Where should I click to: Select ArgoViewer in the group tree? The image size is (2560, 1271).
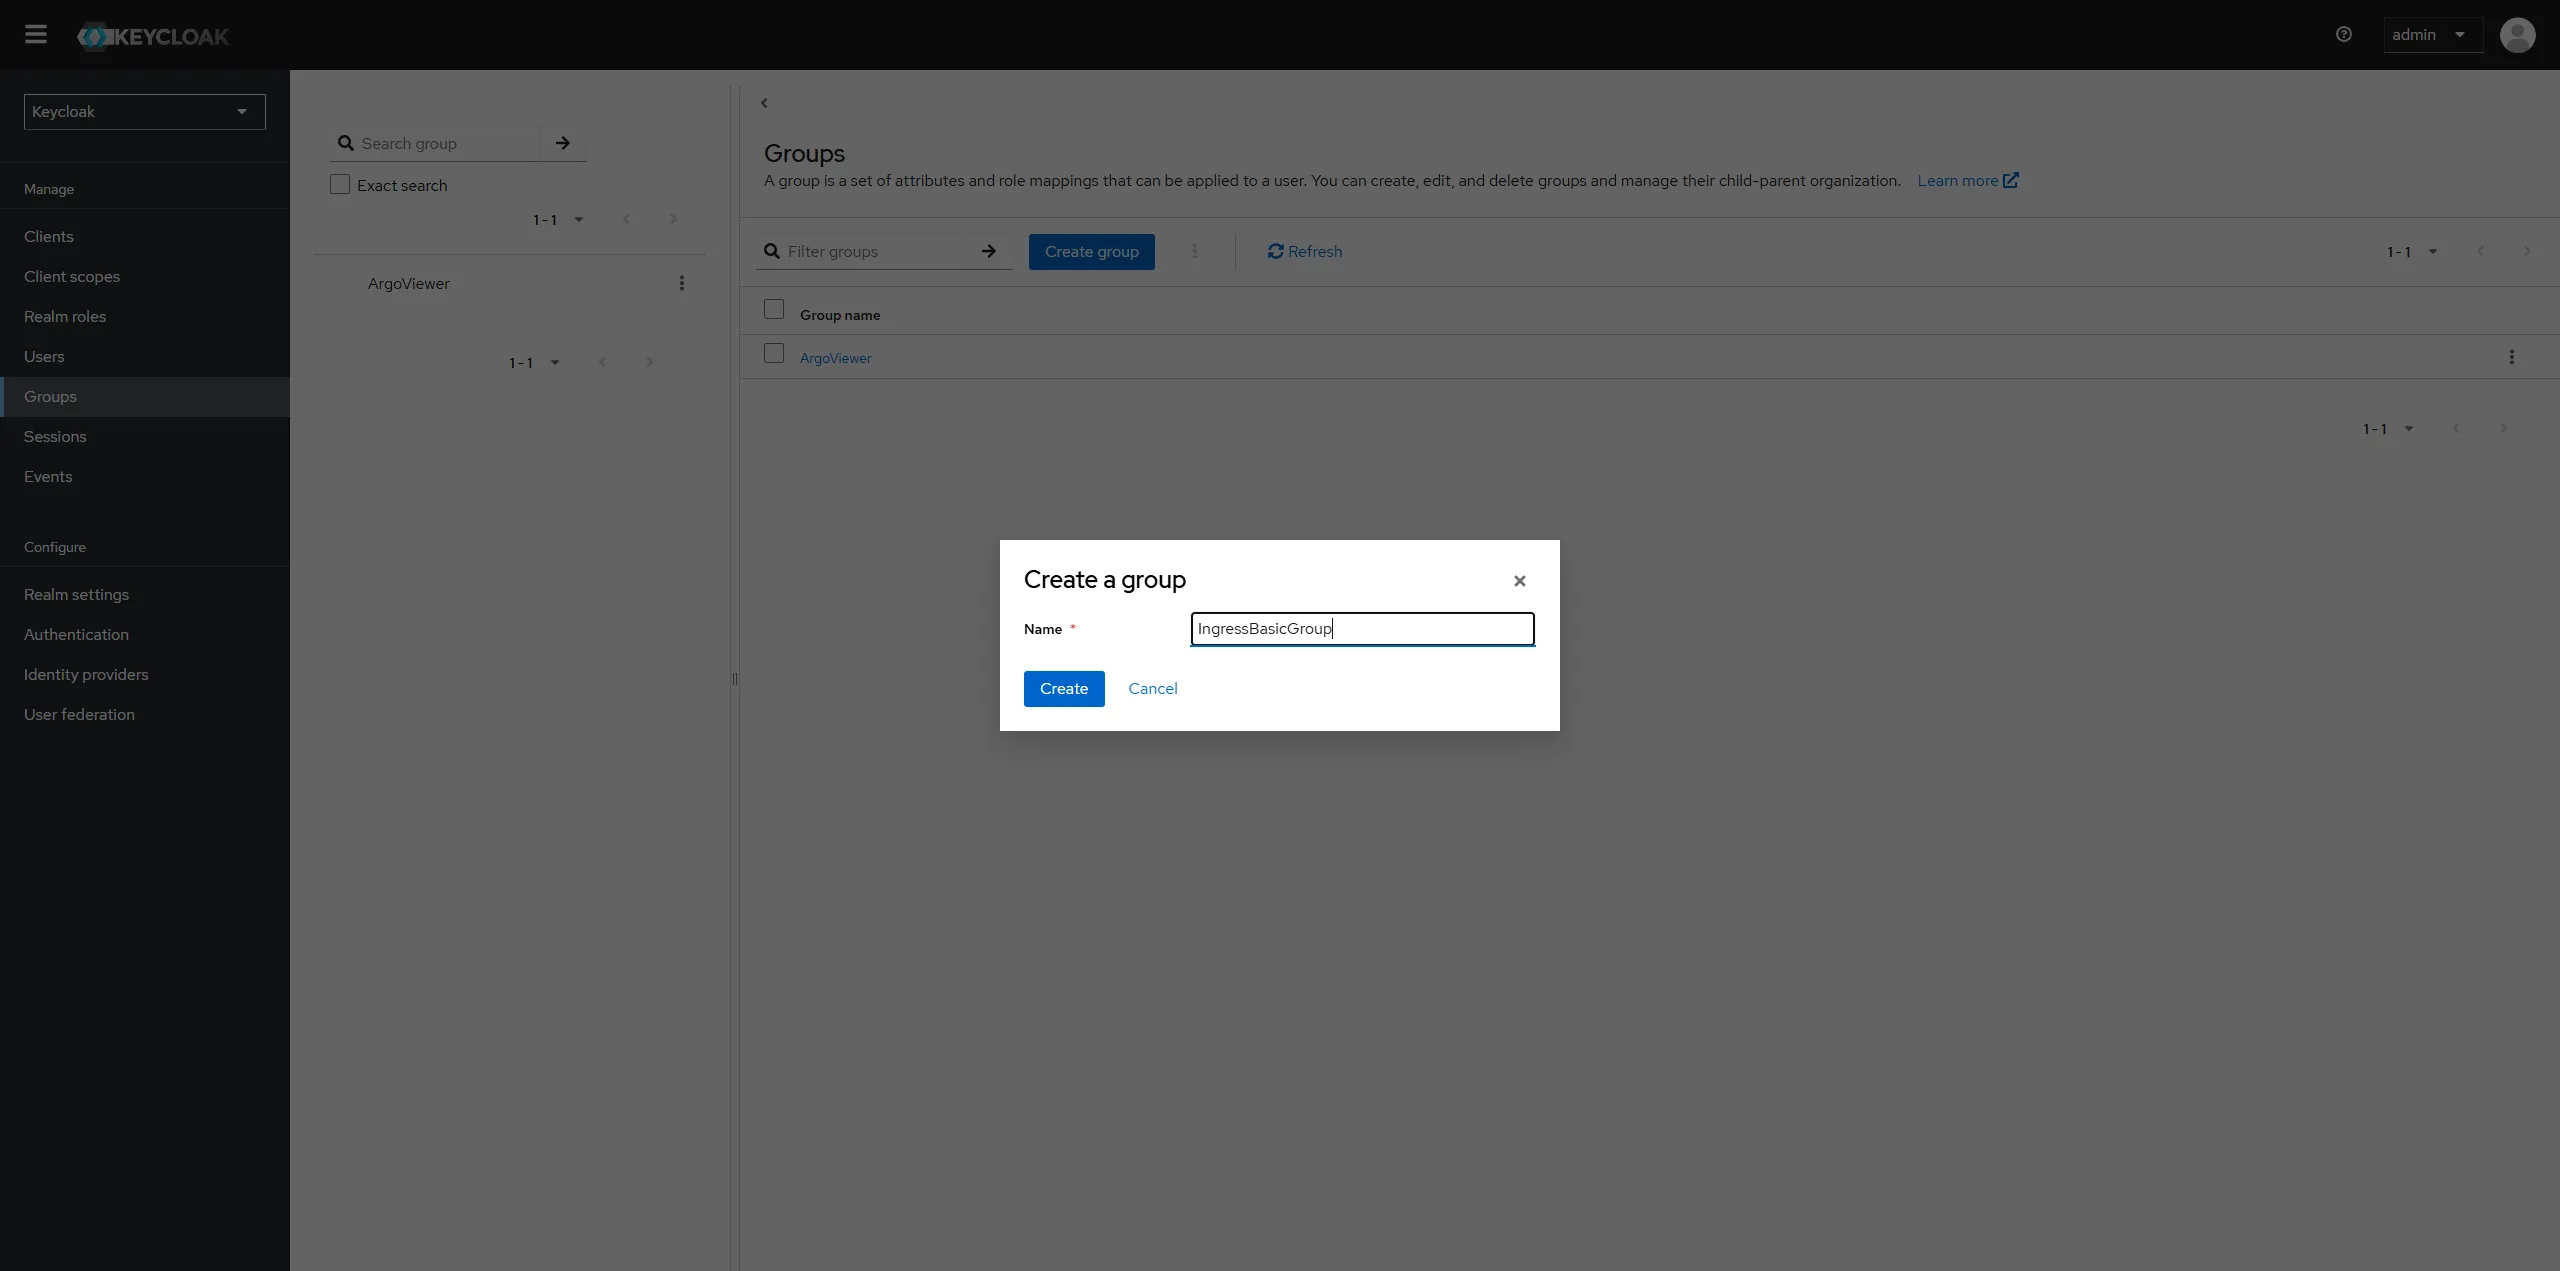point(409,284)
